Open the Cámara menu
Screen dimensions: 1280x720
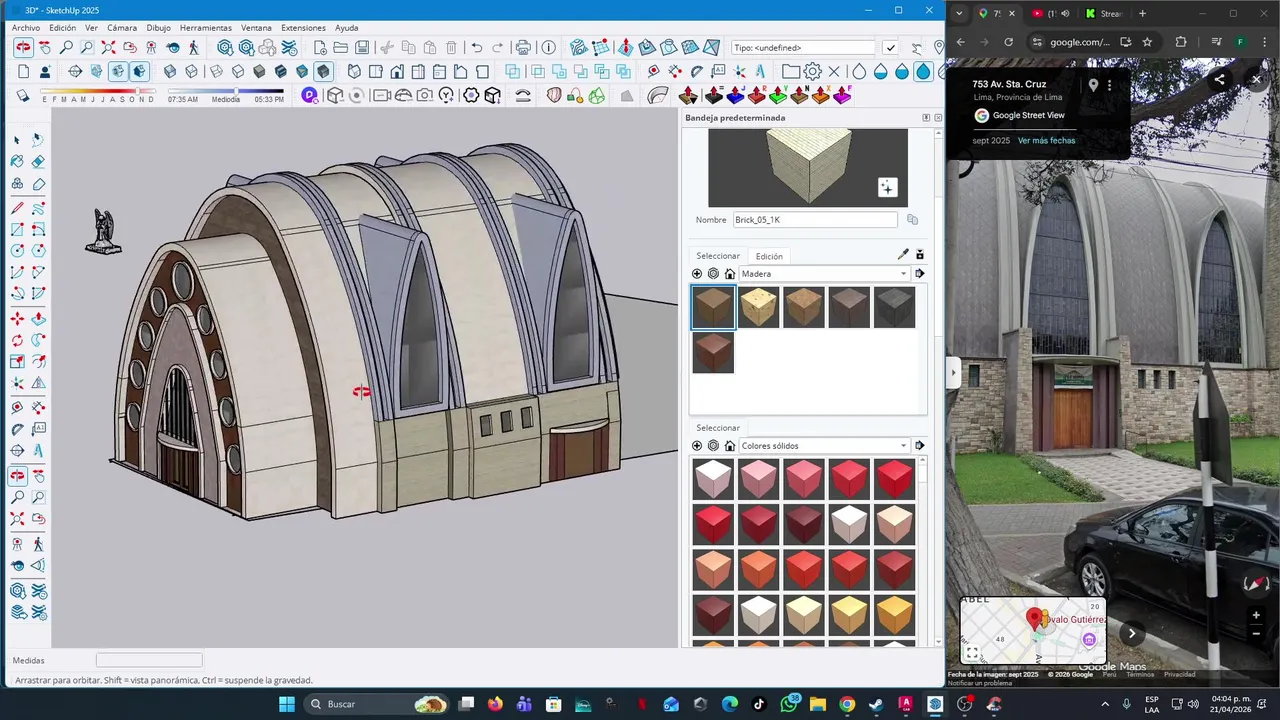pos(122,28)
